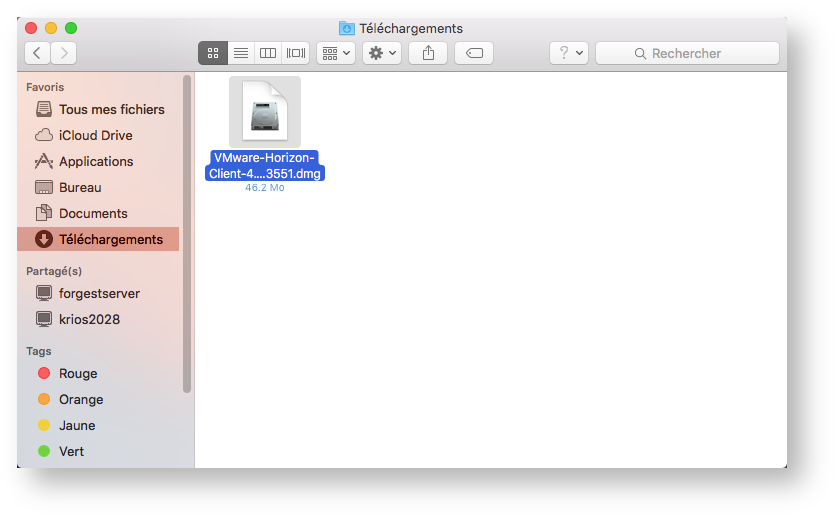
Task: Open the question mark dropdown
Action: coord(569,53)
